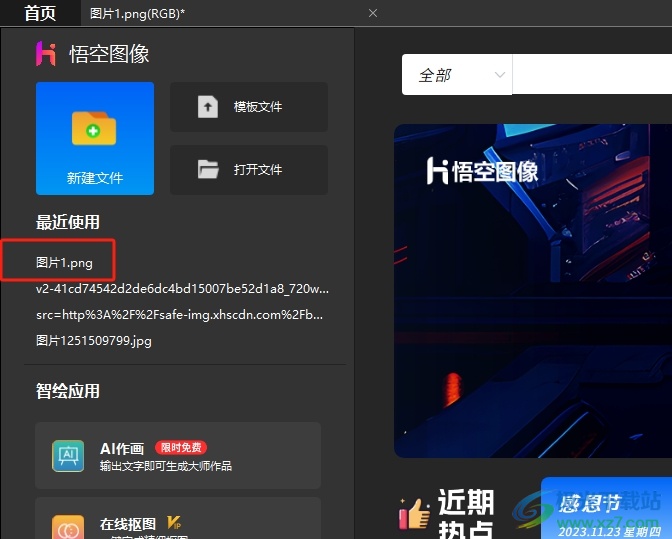The width and height of the screenshot is (672, 539).
Task: Focus the search input field
Action: click(x=592, y=75)
